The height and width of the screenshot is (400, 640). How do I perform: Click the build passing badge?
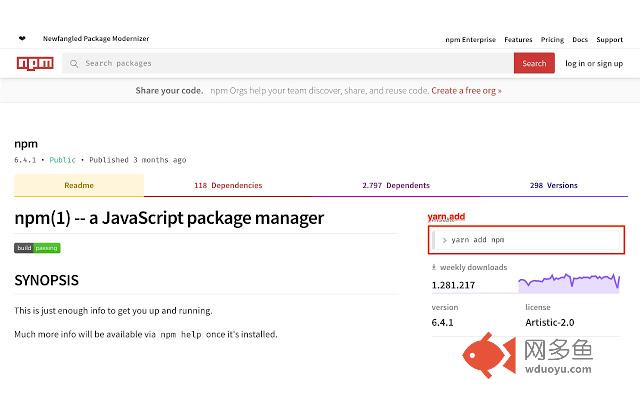click(37, 248)
